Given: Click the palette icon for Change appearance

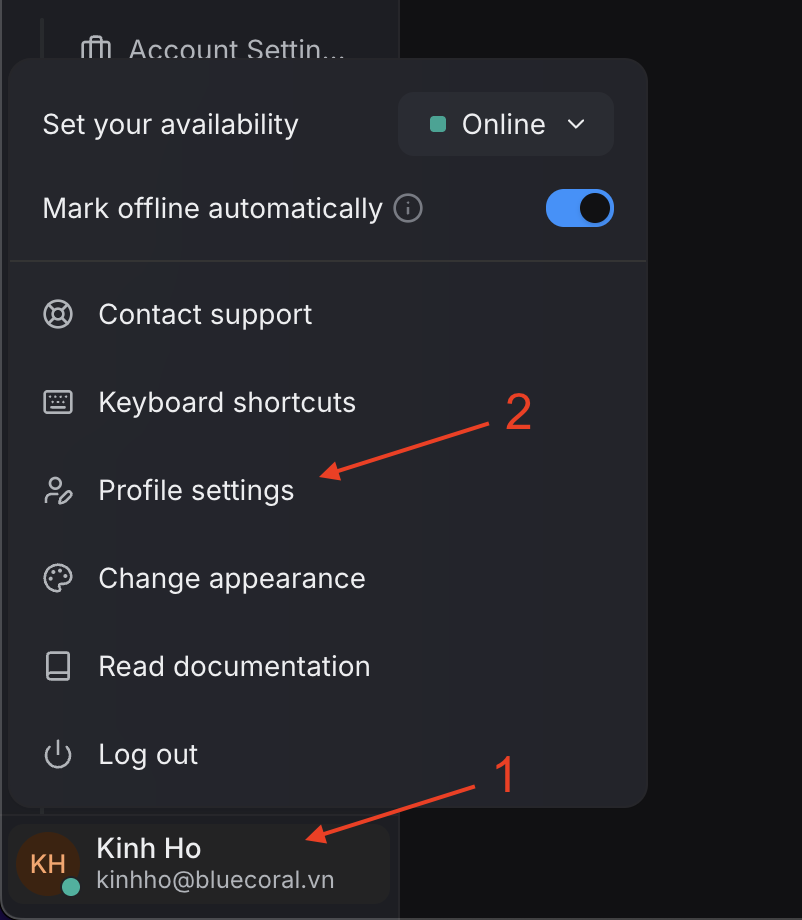Looking at the screenshot, I should 58,579.
